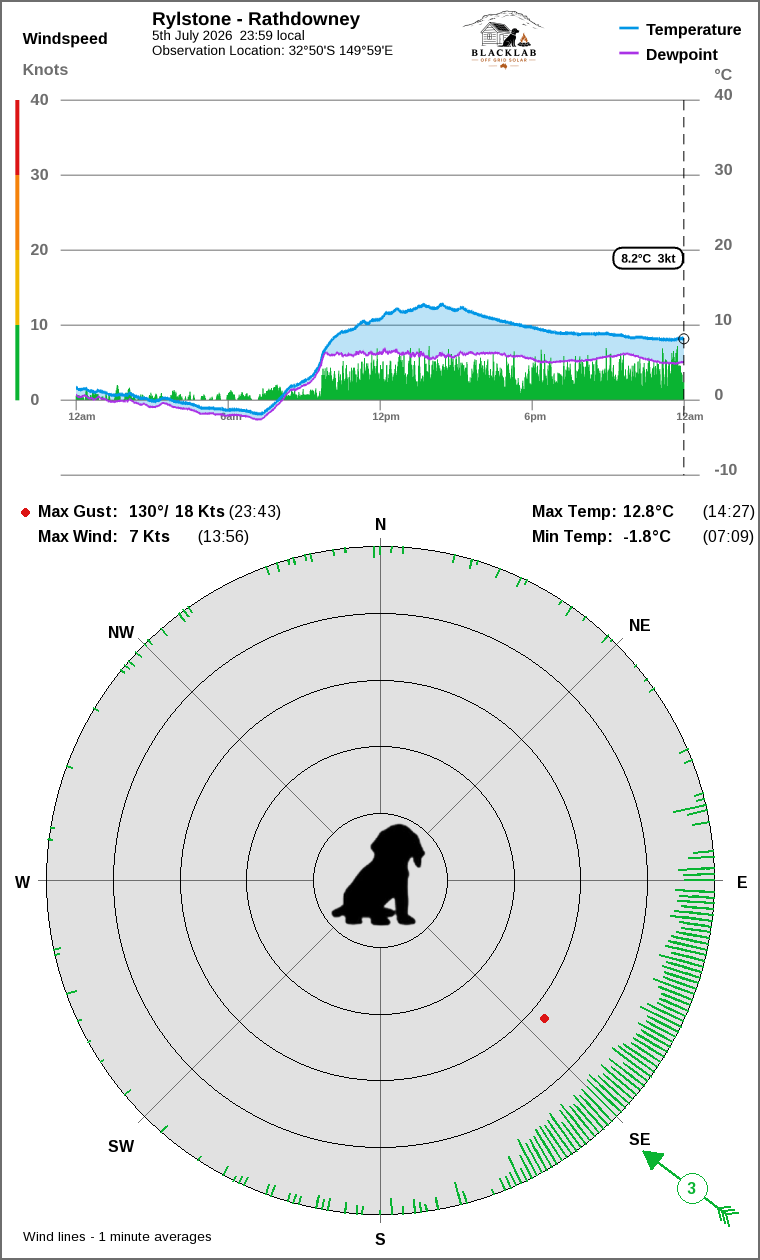This screenshot has width=760, height=1260.
Task: Click the °C unit label
Action: click(x=723, y=74)
